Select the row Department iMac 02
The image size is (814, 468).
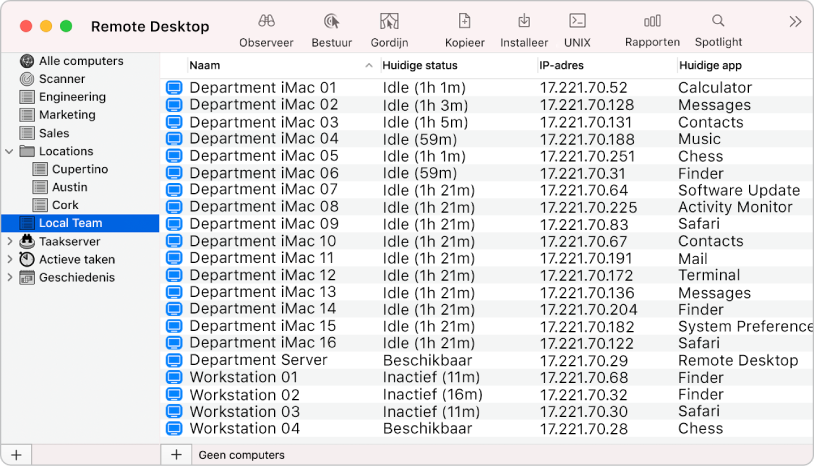pos(487,105)
